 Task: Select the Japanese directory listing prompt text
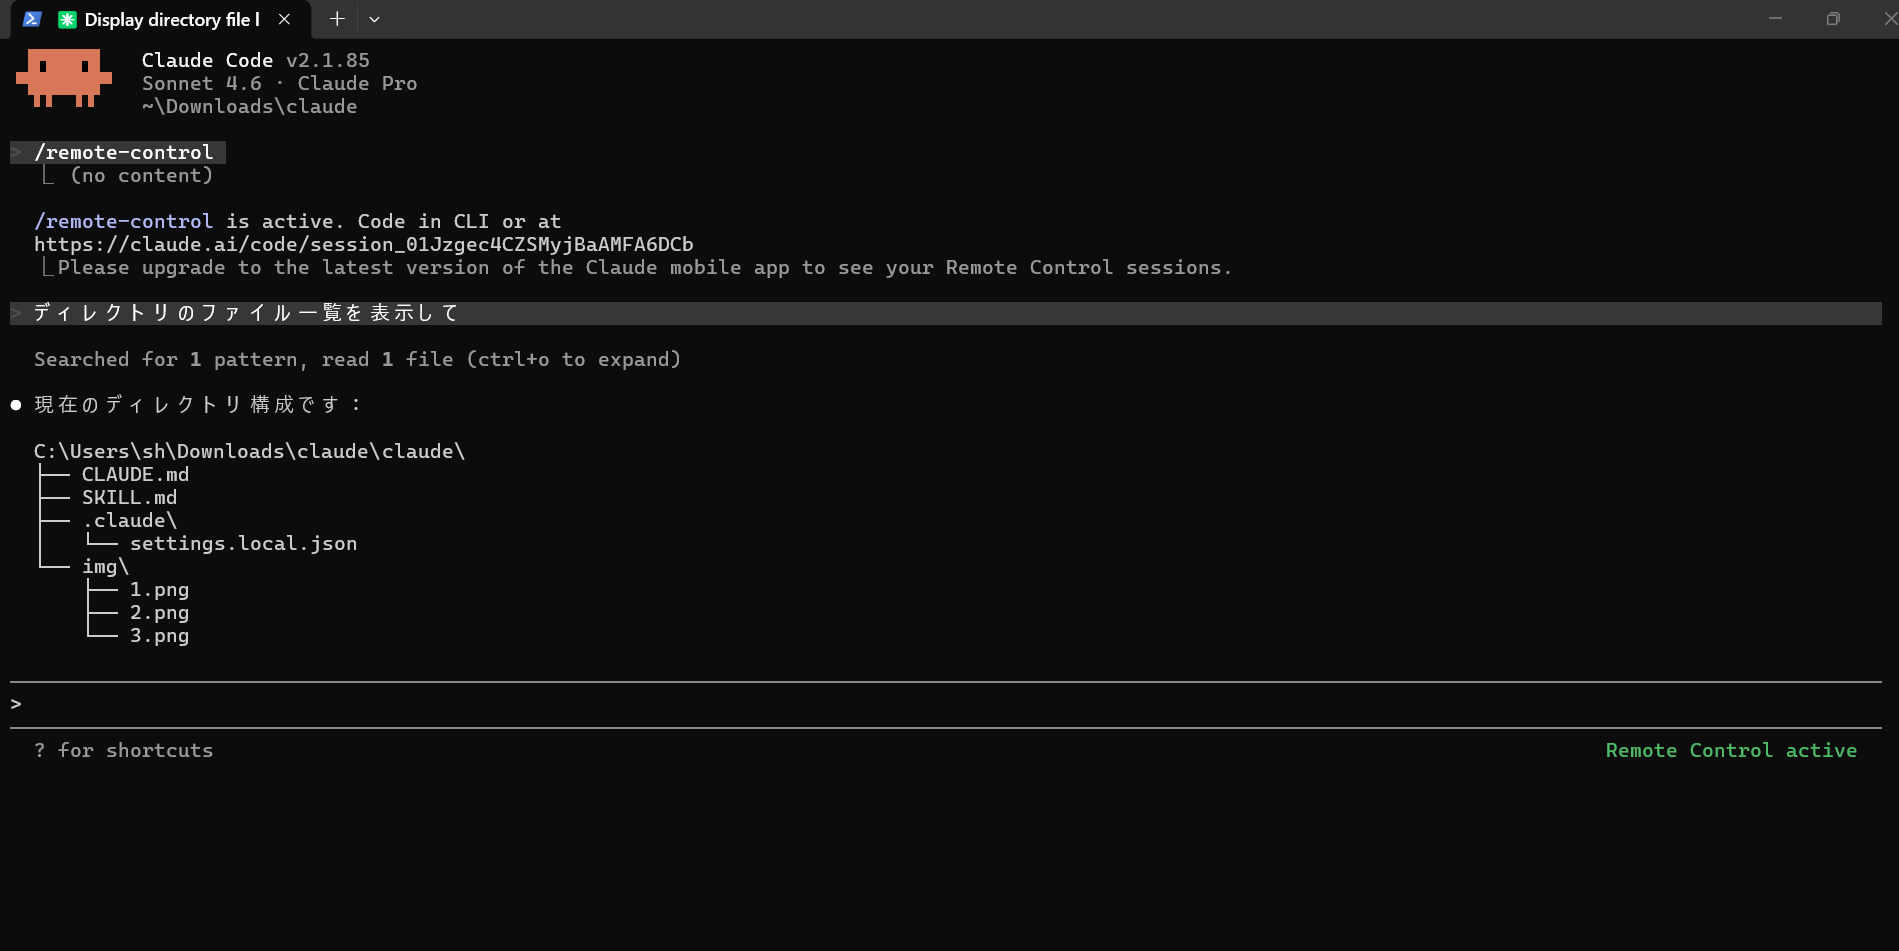click(244, 311)
